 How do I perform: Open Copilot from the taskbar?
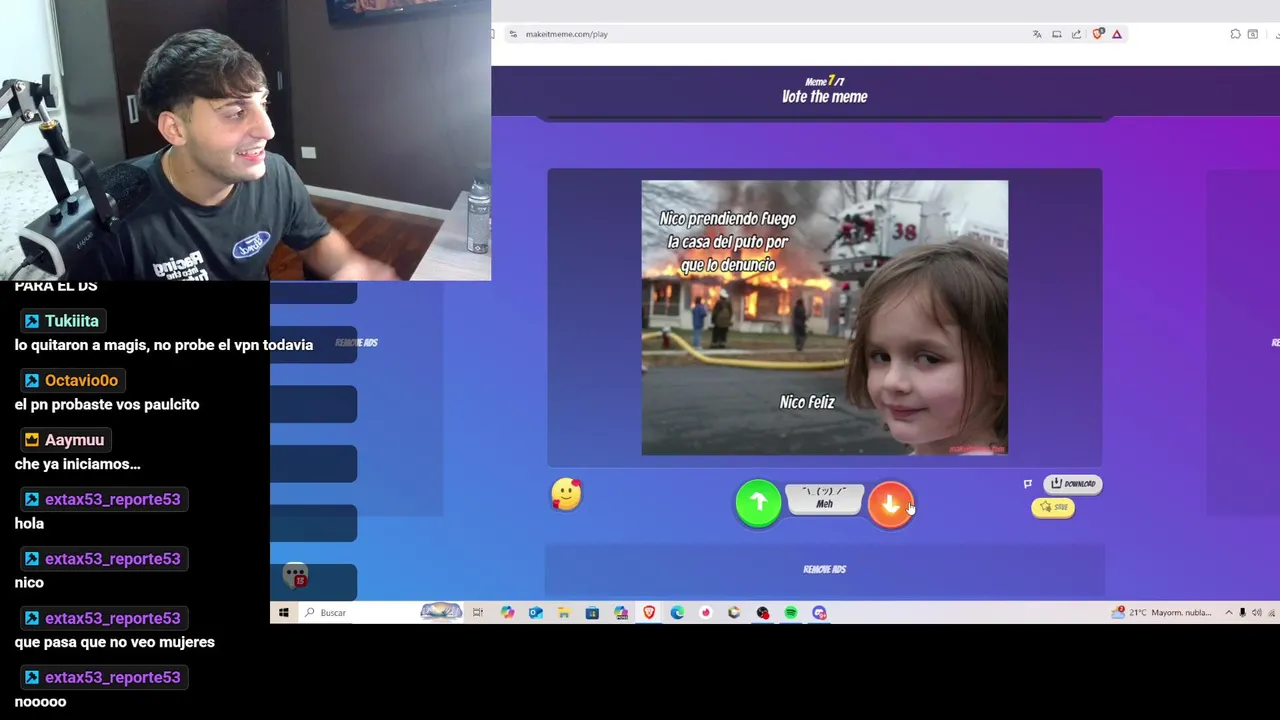(x=507, y=612)
